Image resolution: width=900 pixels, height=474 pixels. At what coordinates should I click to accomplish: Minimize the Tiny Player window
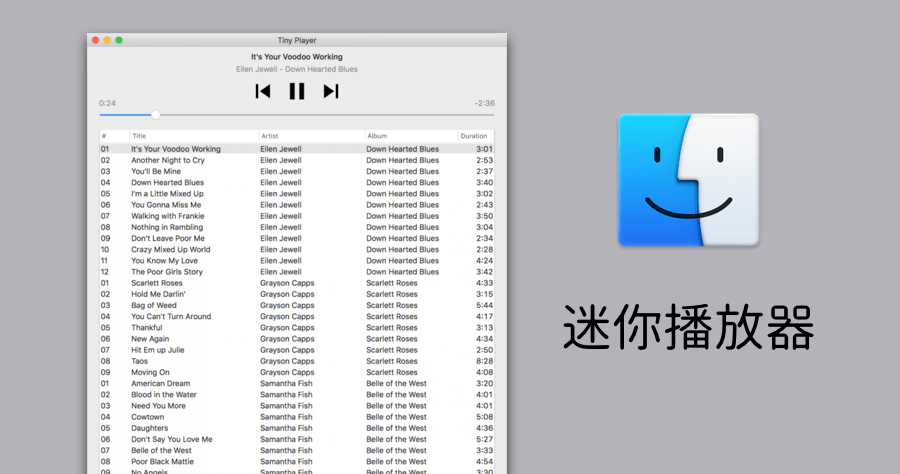[107, 40]
